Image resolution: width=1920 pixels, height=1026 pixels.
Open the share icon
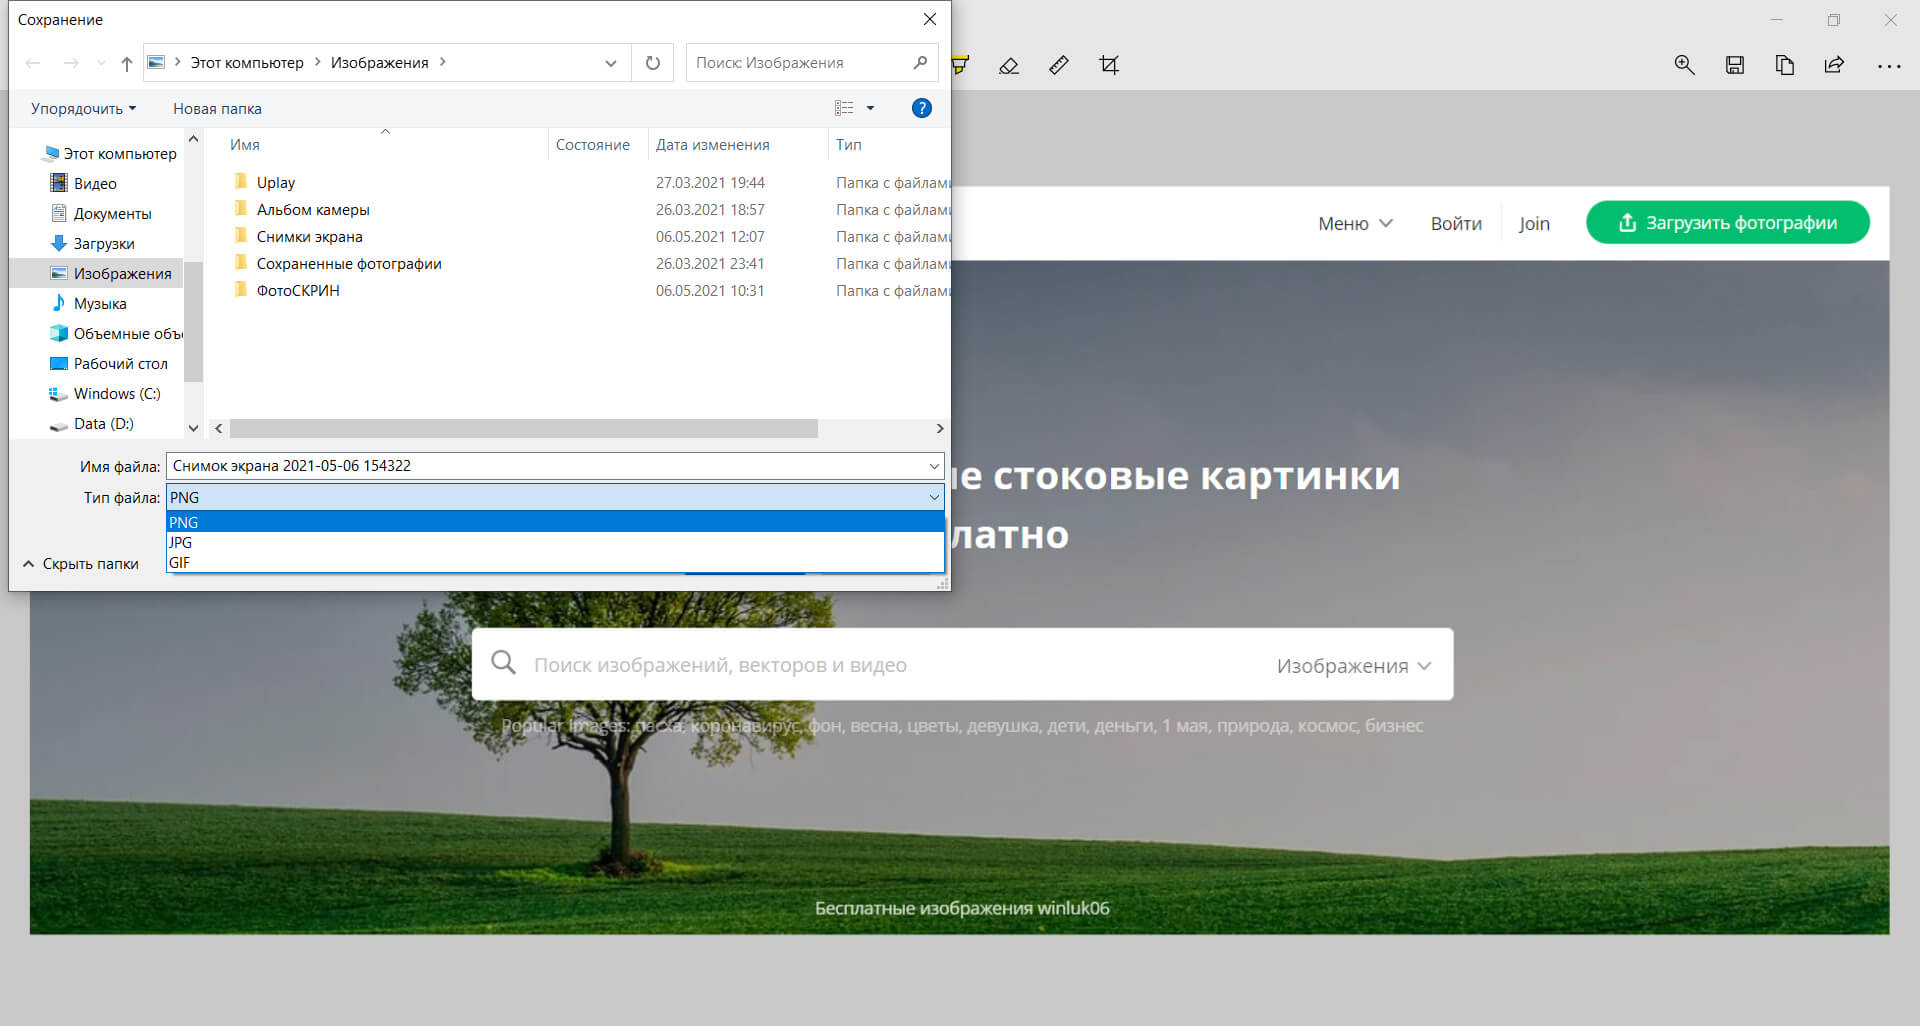coord(1834,64)
